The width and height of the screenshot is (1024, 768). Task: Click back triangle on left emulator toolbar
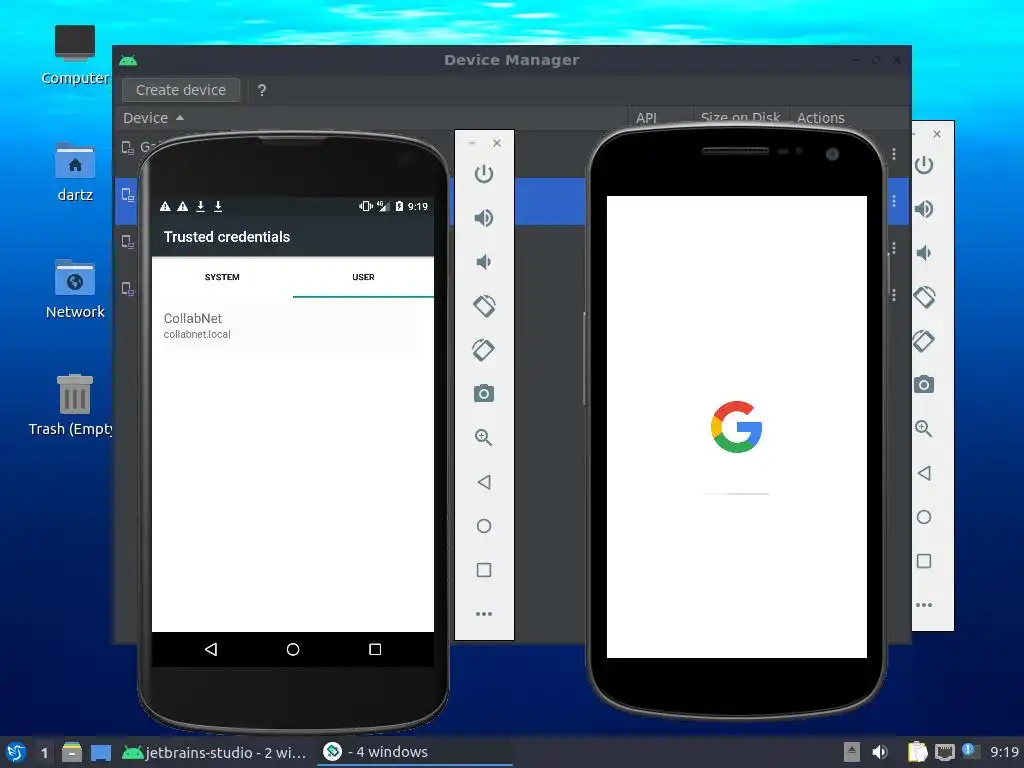[x=483, y=482]
